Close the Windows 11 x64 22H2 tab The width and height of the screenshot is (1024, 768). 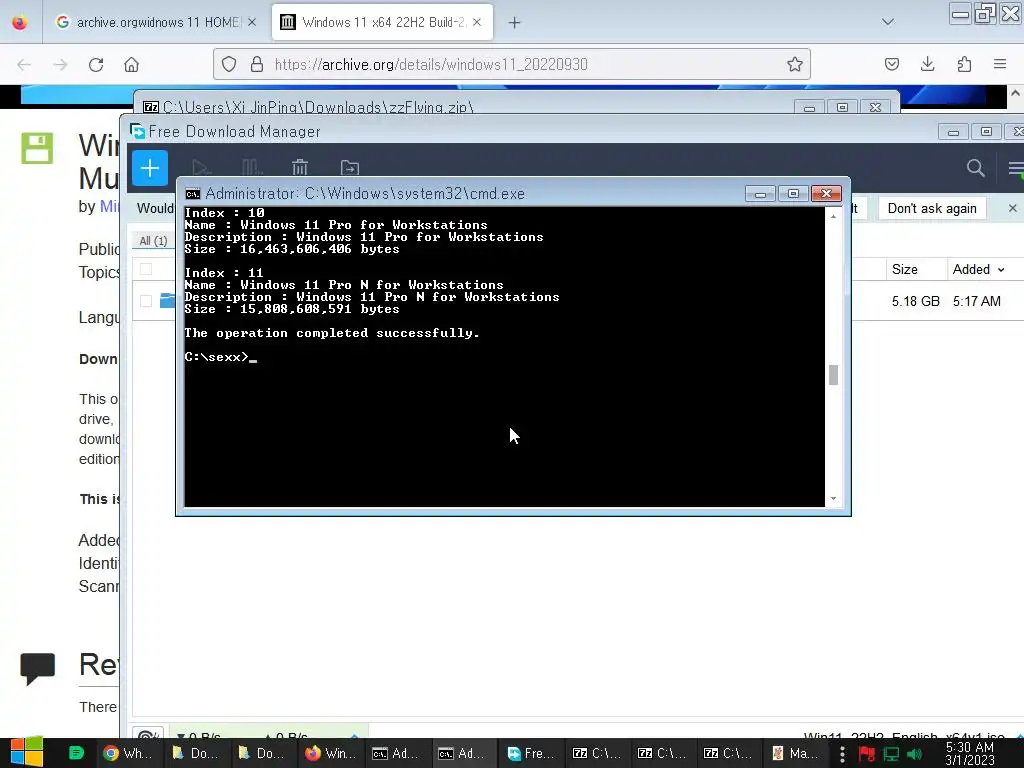coord(477,22)
